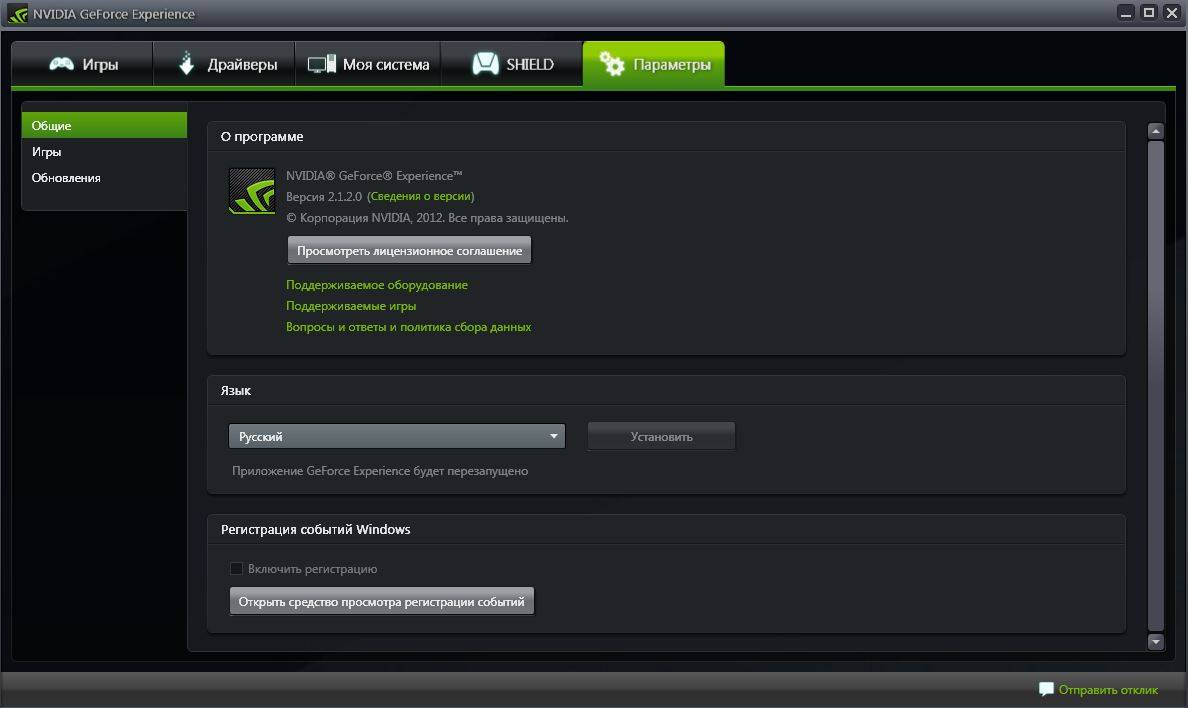1188x708 pixels.
Task: Click the vertical scrollbar thumb
Action: [1155, 386]
